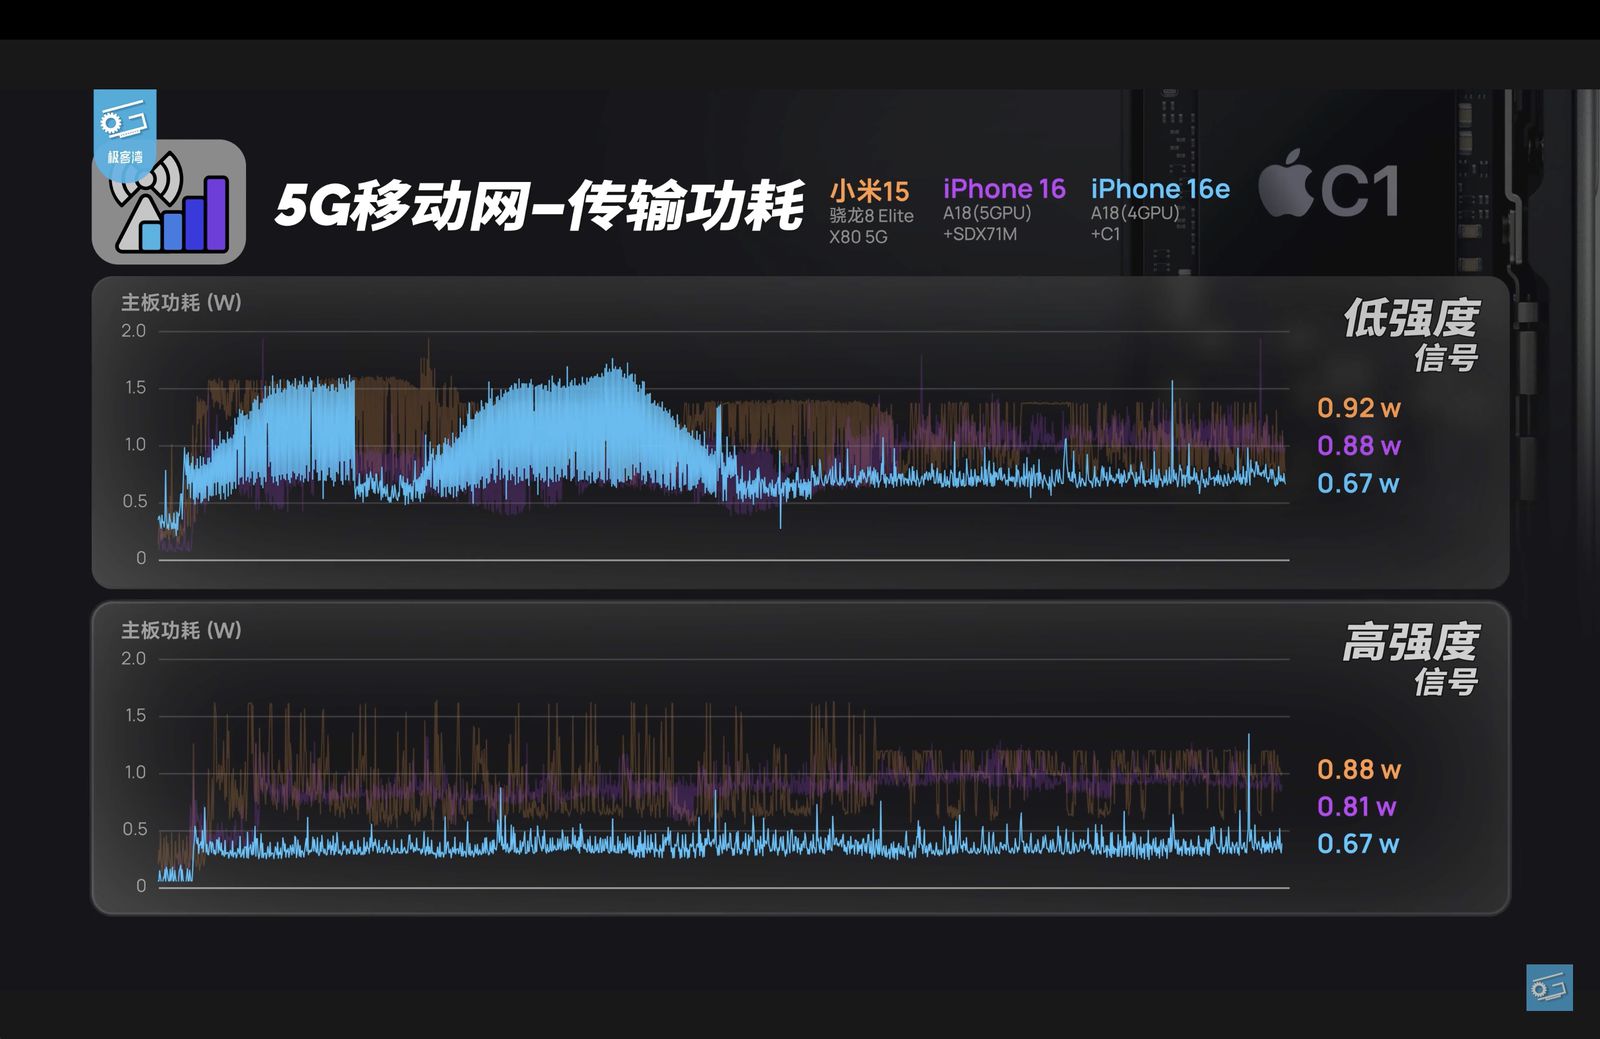
Task: Click the 0.88 w purple value in top chart
Action: [x=1359, y=445]
